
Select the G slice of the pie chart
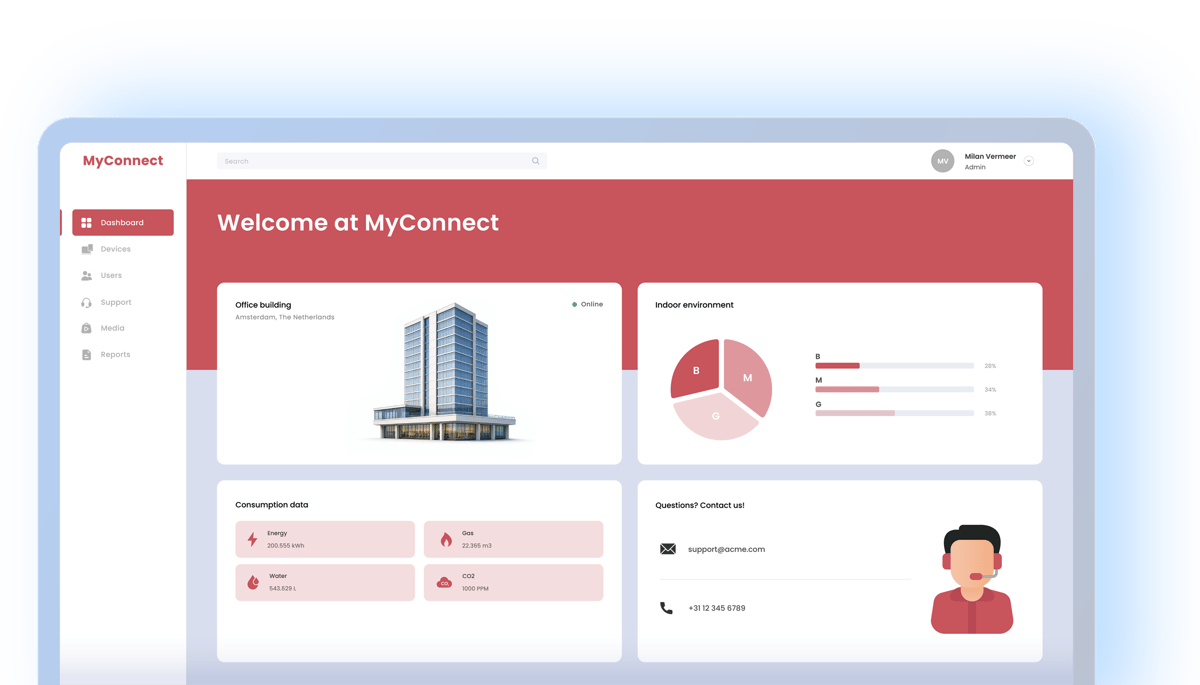(714, 417)
